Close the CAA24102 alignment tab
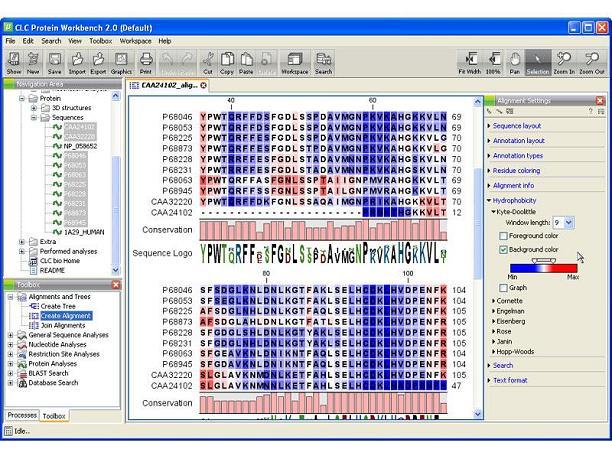Screen dimensions: 612x459 click(203, 85)
